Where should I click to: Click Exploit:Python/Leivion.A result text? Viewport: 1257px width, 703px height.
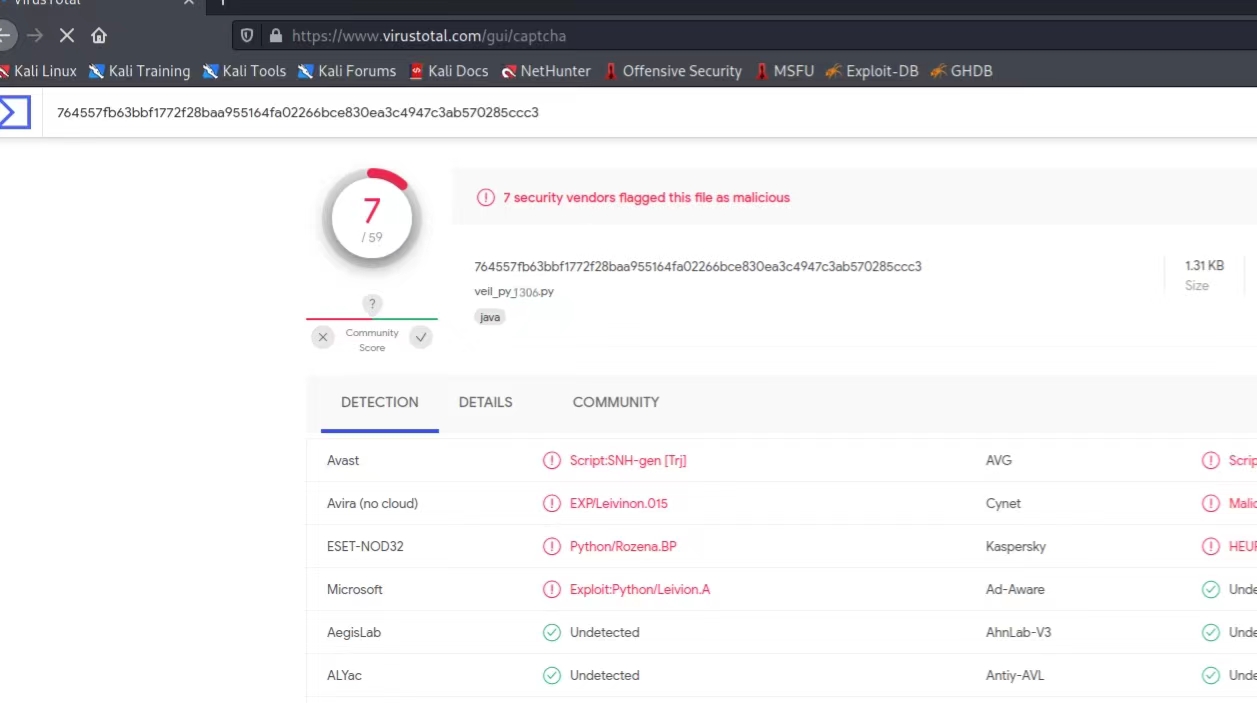(x=640, y=589)
